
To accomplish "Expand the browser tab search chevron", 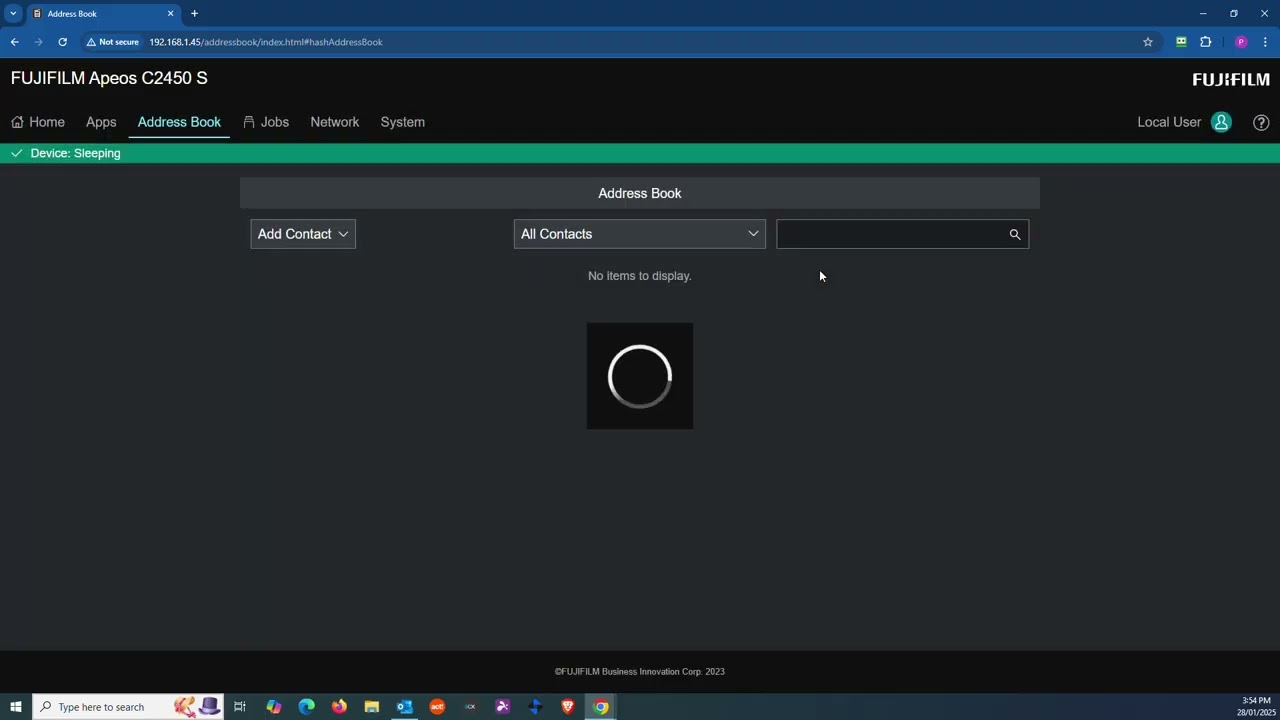I will click(x=13, y=14).
